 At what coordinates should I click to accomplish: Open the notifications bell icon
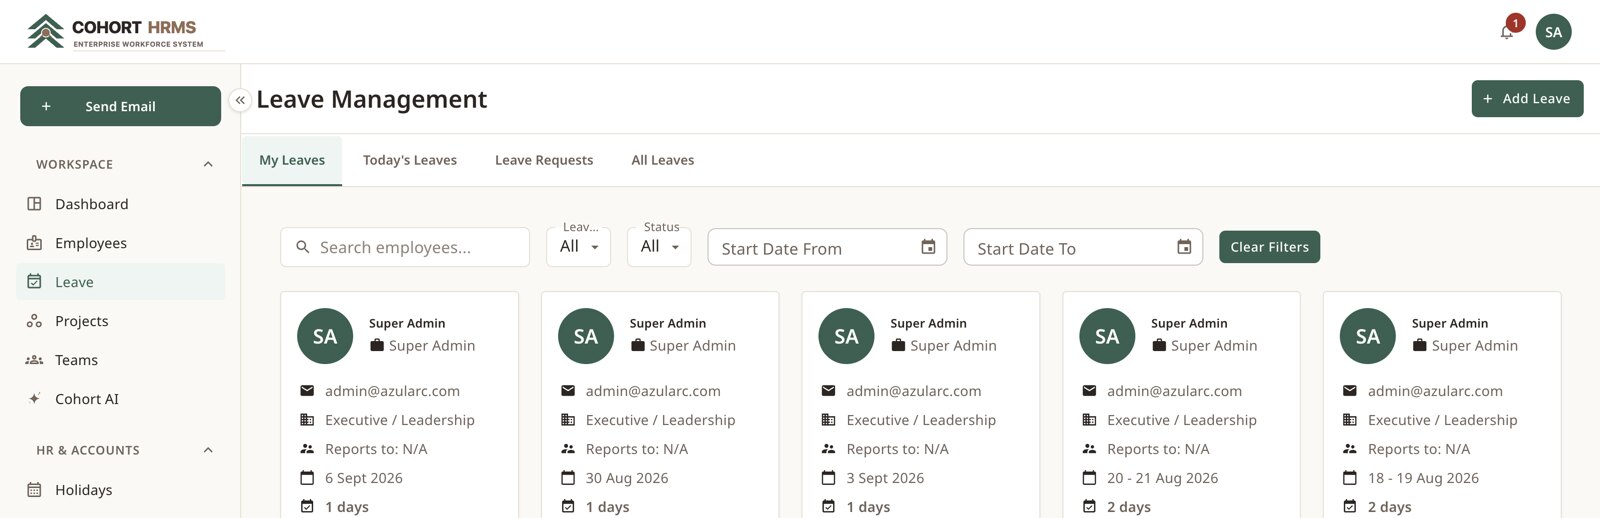click(x=1506, y=33)
